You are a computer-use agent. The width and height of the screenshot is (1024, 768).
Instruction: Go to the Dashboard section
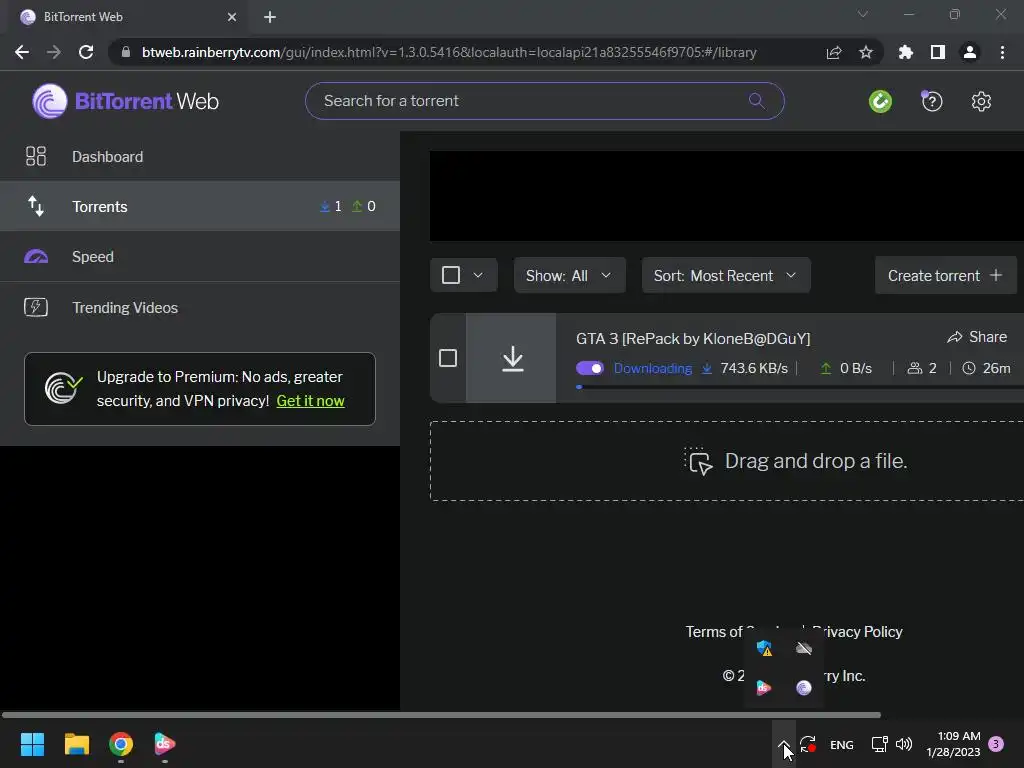coord(200,157)
